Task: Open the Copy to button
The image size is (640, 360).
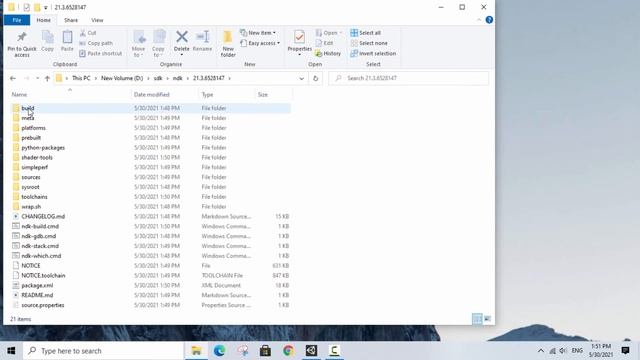Action: coord(158,44)
